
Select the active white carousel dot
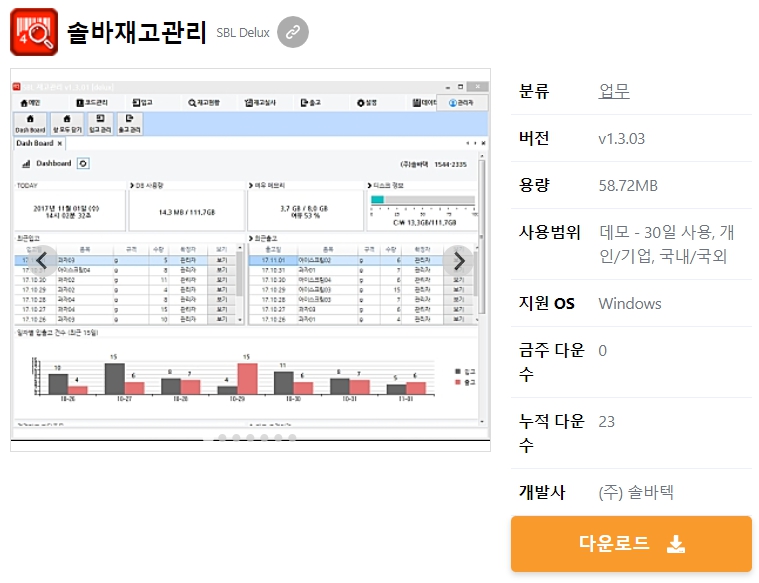click(208, 438)
